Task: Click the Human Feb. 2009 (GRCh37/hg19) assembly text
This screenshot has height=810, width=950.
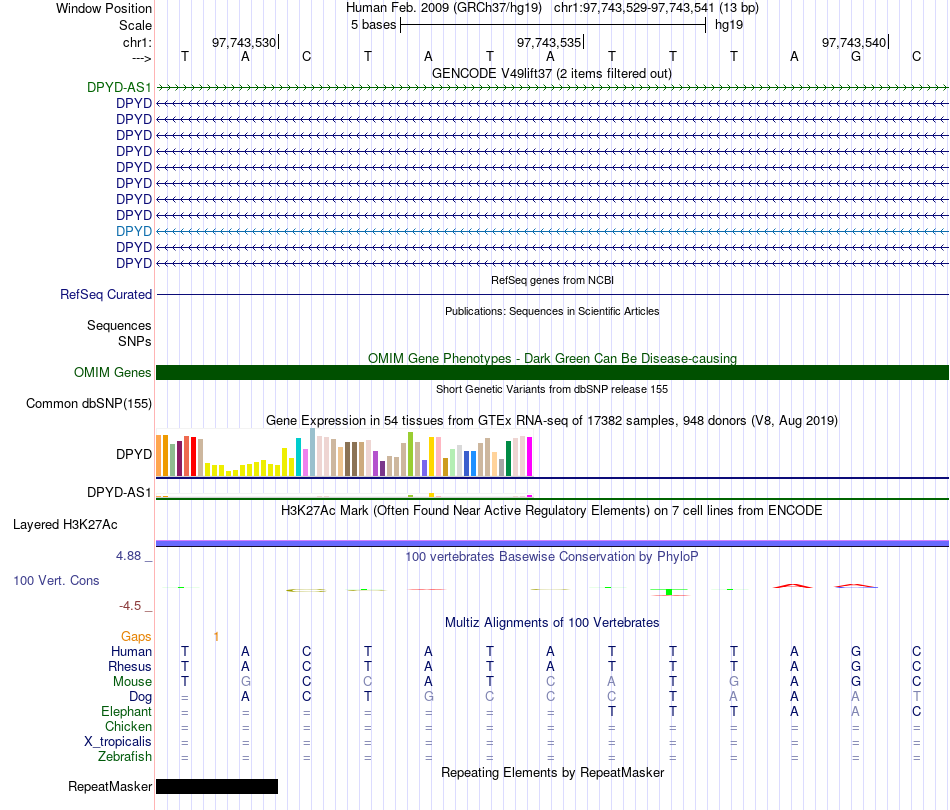Action: coord(443,8)
